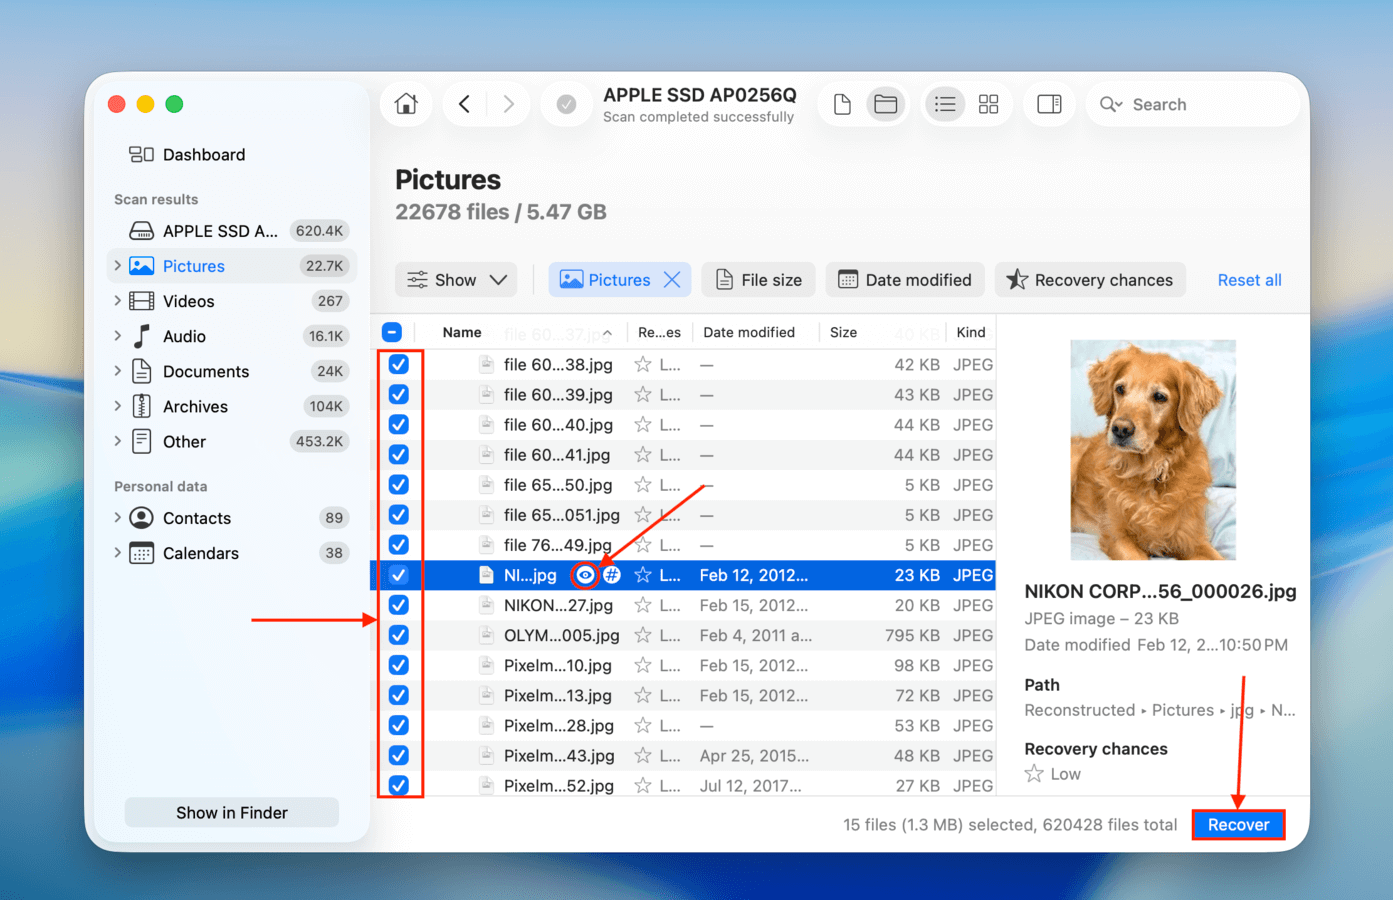Open the Home dashboard icon in toolbar
The width and height of the screenshot is (1393, 900).
point(405,103)
